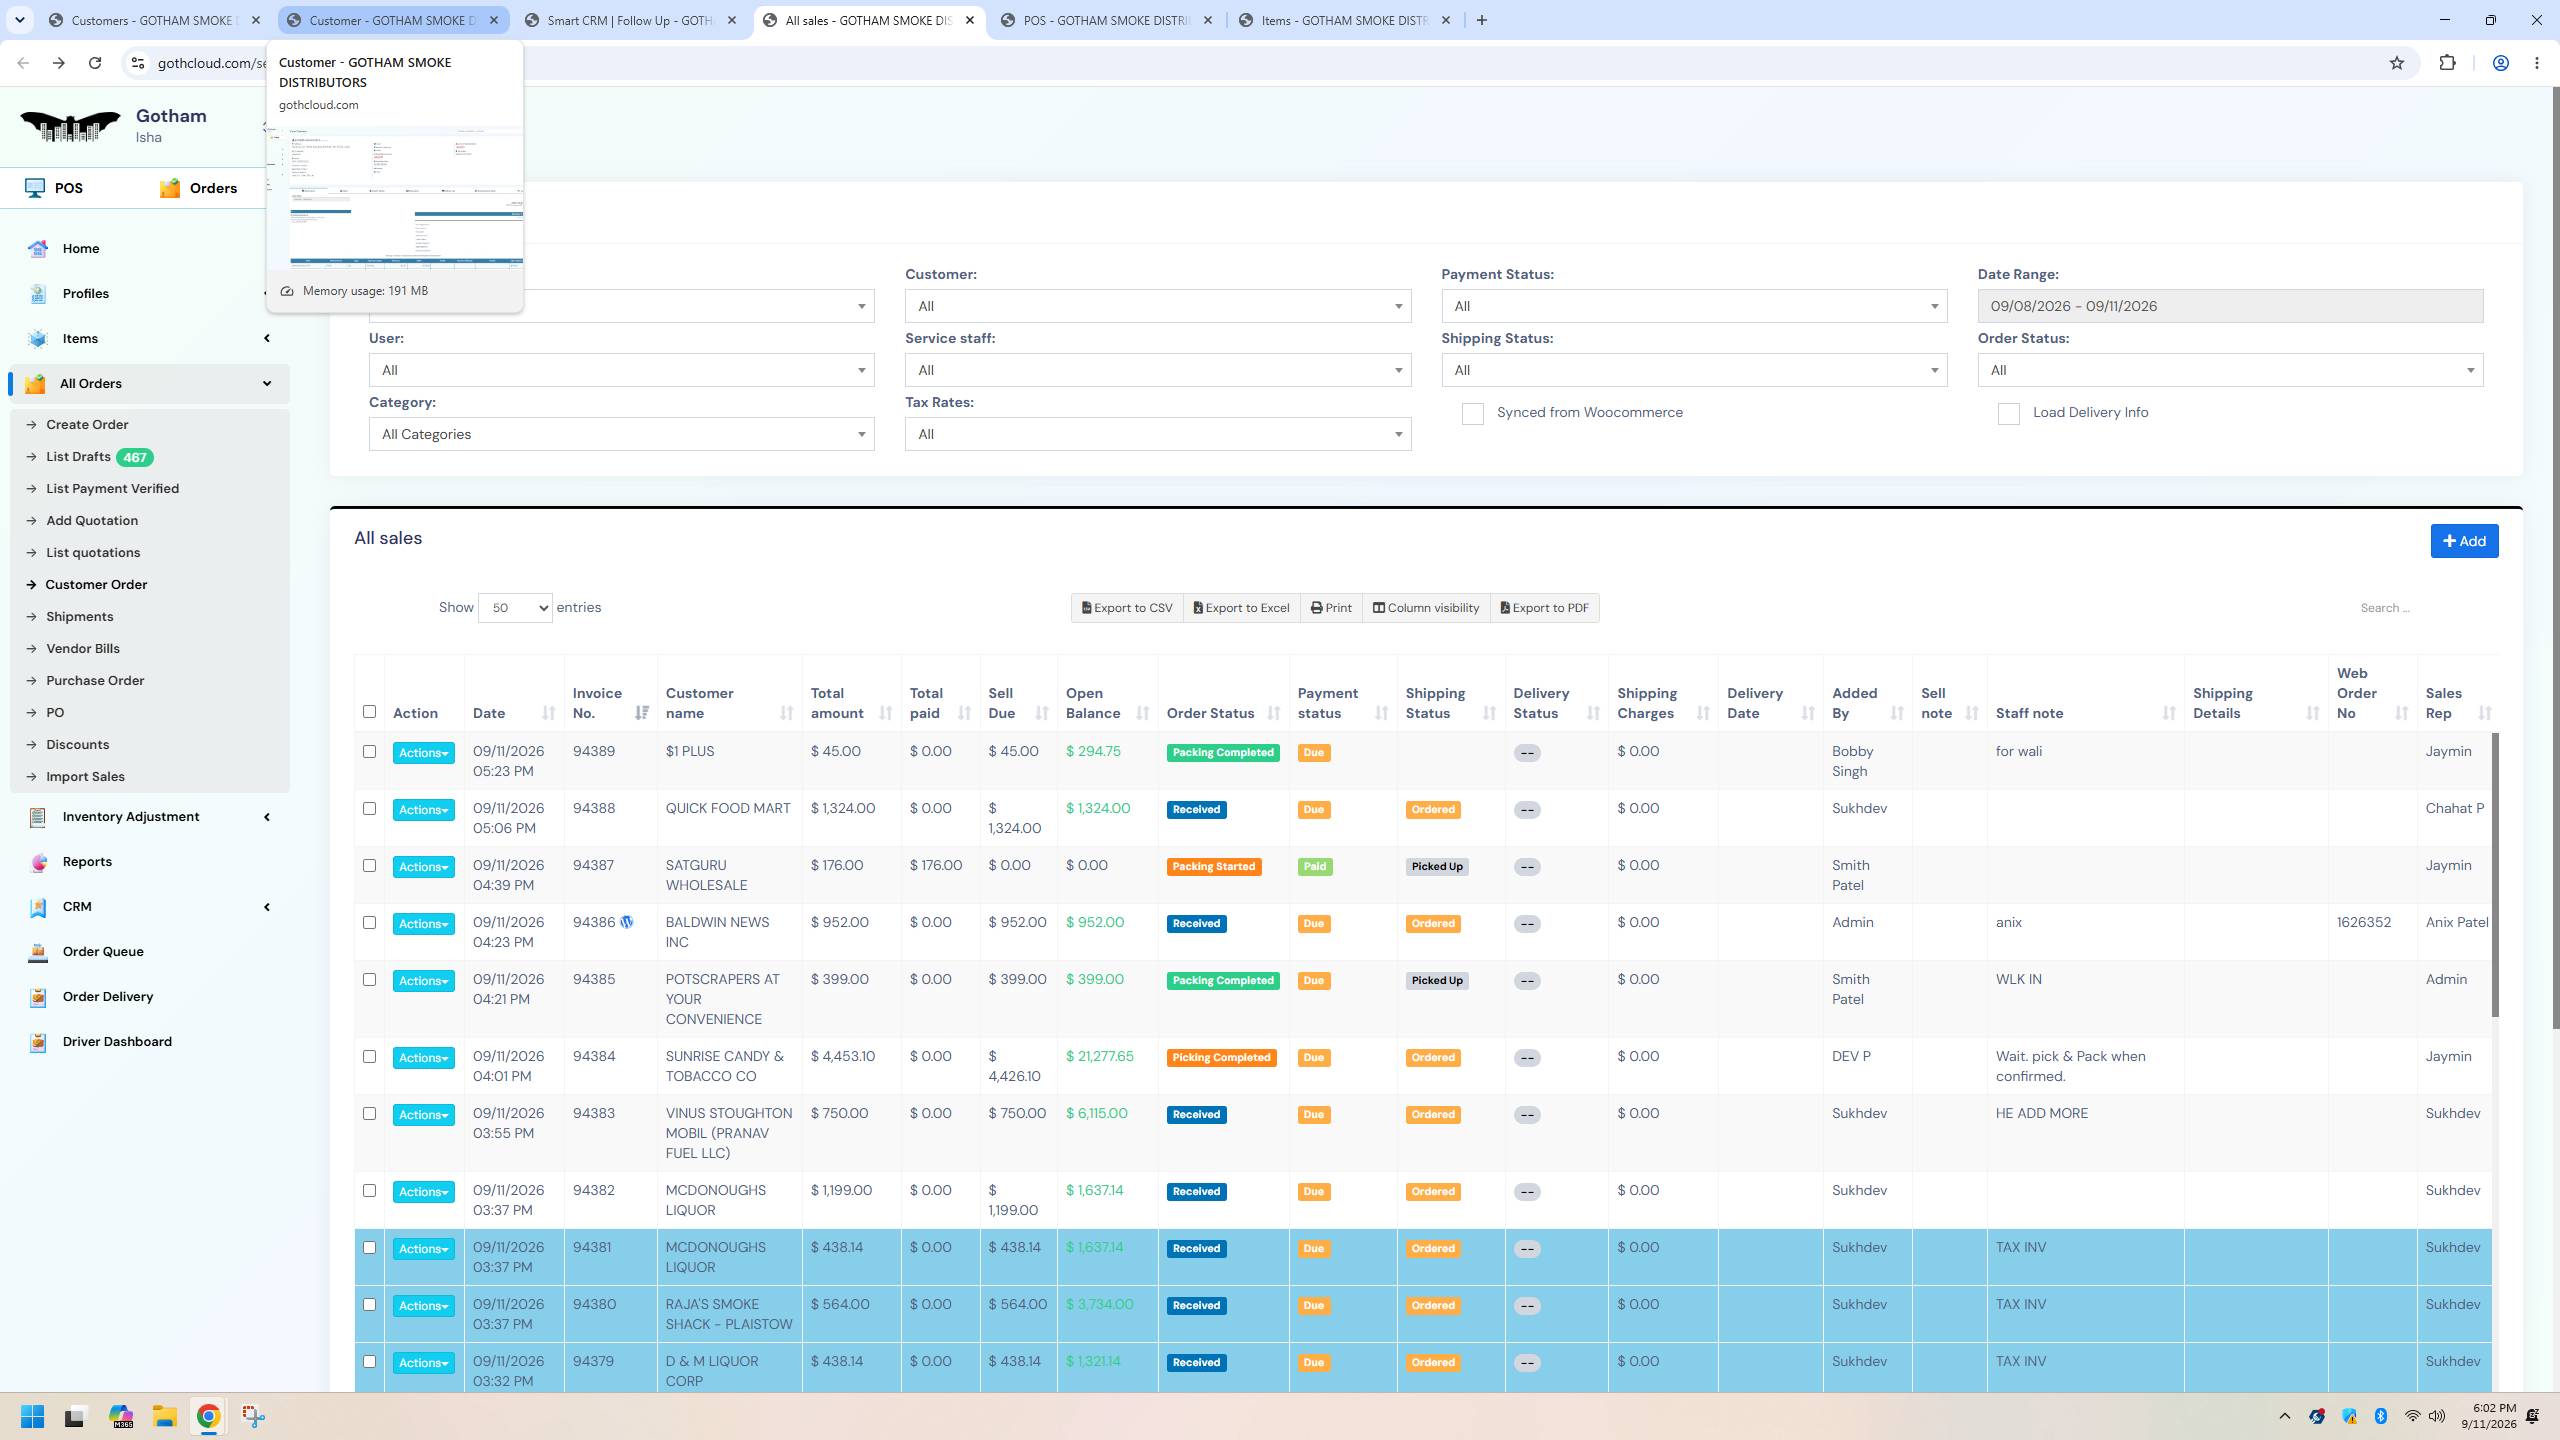Check the Load Delivery Info box

click(x=2008, y=414)
